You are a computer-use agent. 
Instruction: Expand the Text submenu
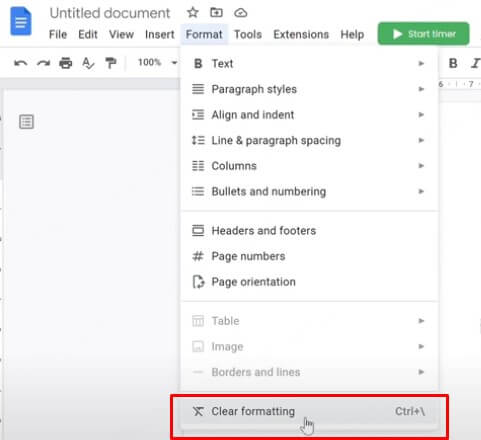[x=309, y=63]
